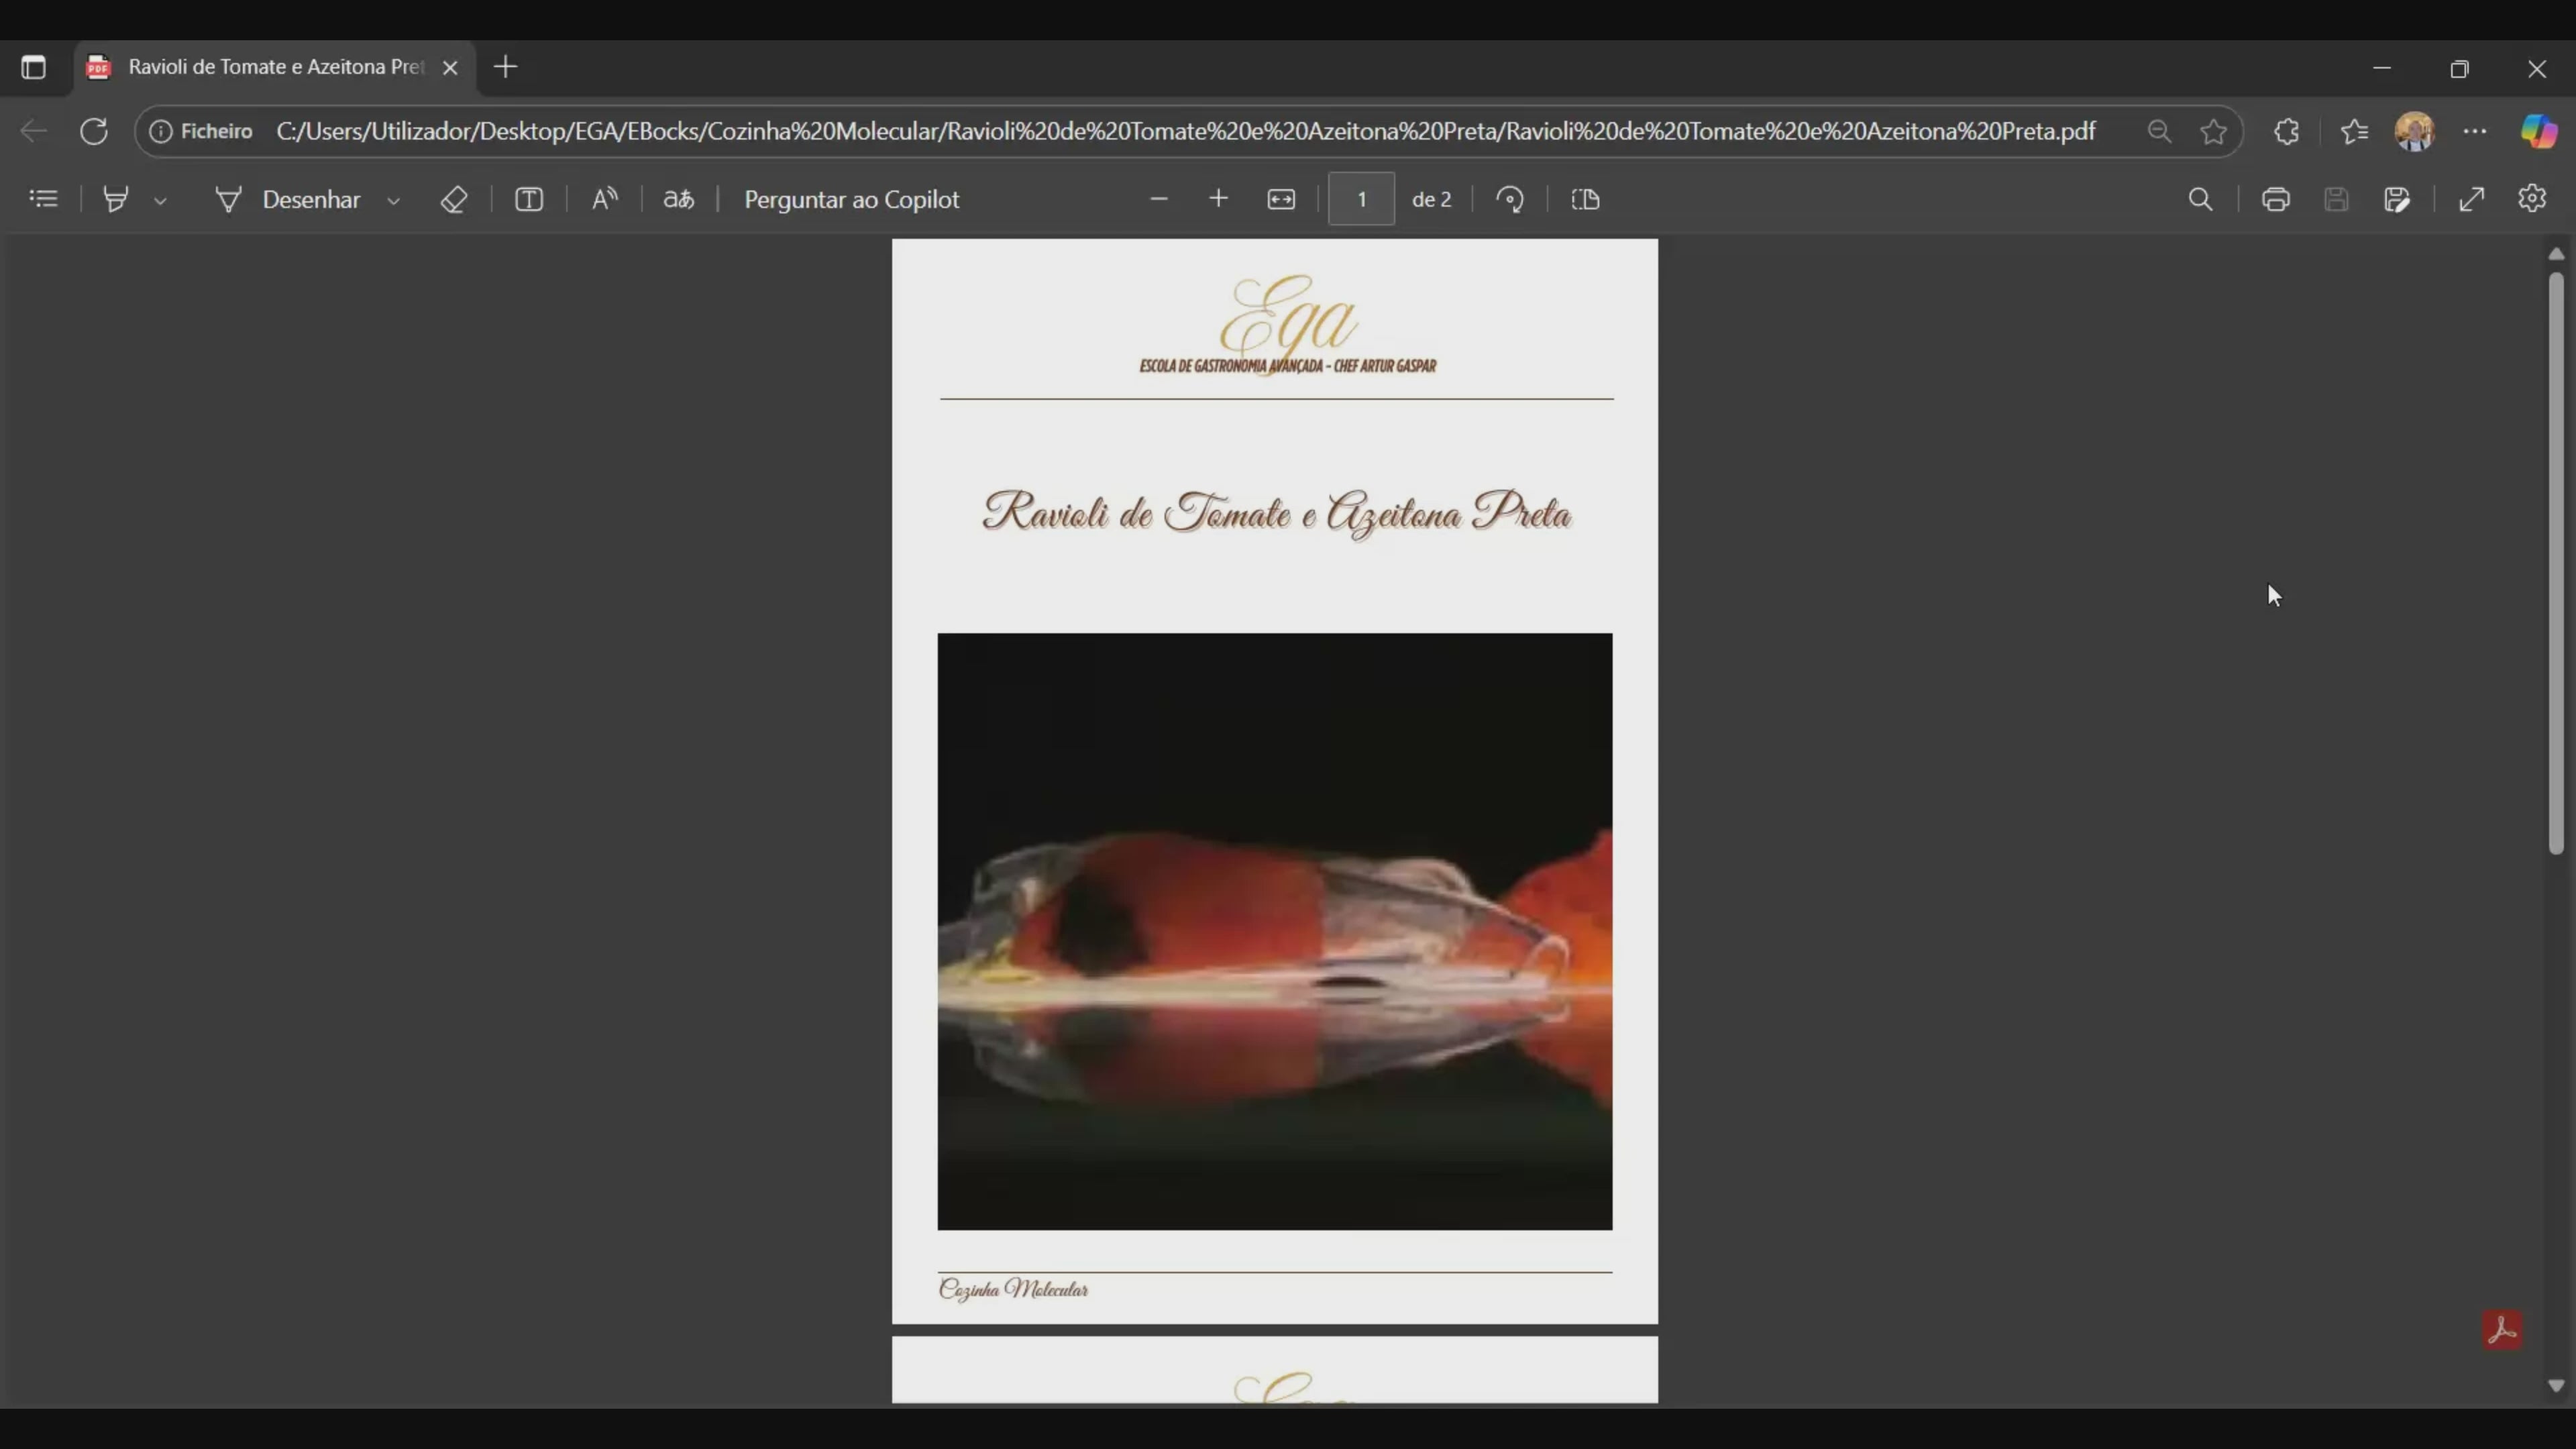This screenshot has width=2576, height=1449.
Task: Enter full screen mode
Action: (2472, 199)
